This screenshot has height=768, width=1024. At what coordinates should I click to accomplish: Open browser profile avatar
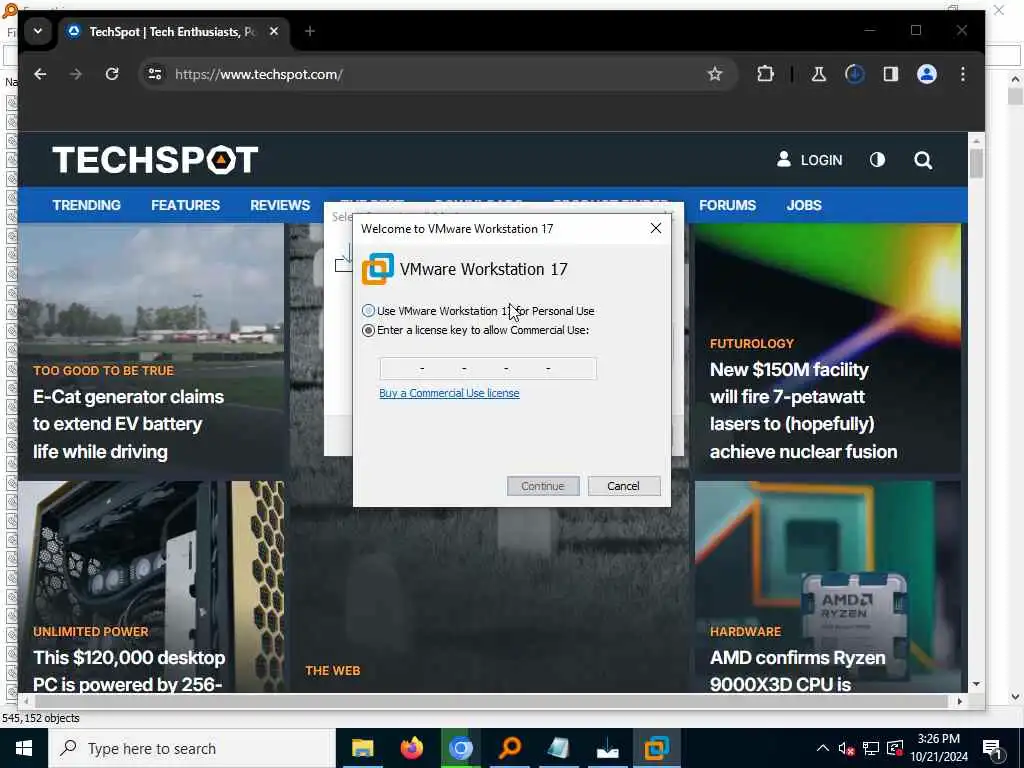[x=927, y=74]
